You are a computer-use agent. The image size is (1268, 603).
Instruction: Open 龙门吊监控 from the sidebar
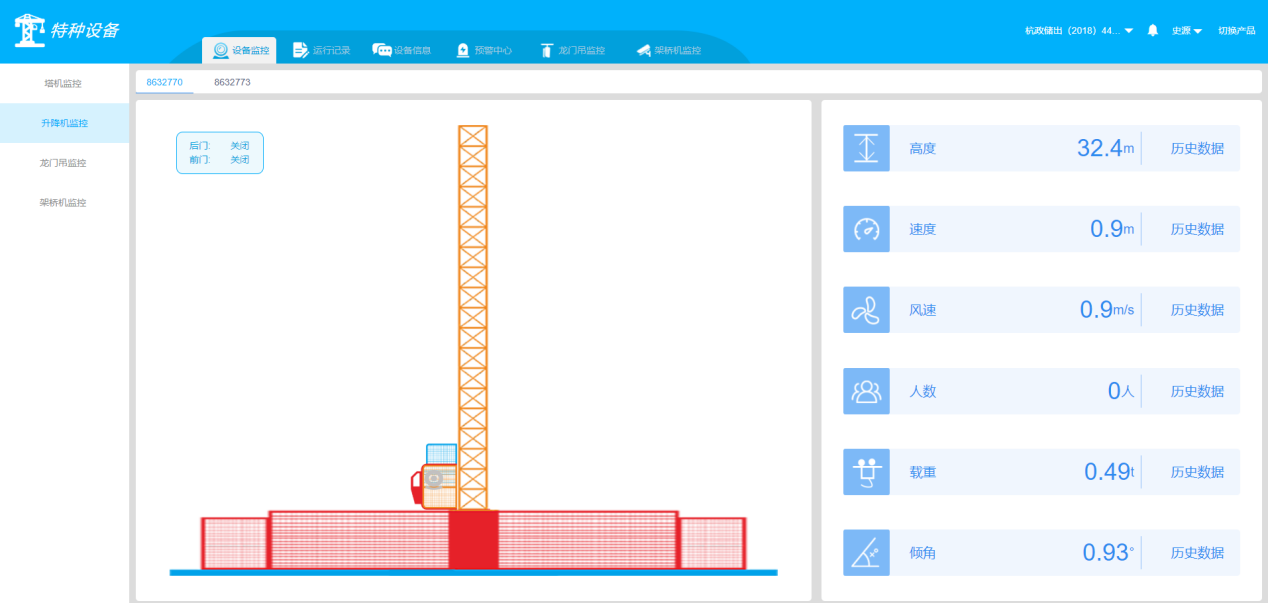click(64, 163)
